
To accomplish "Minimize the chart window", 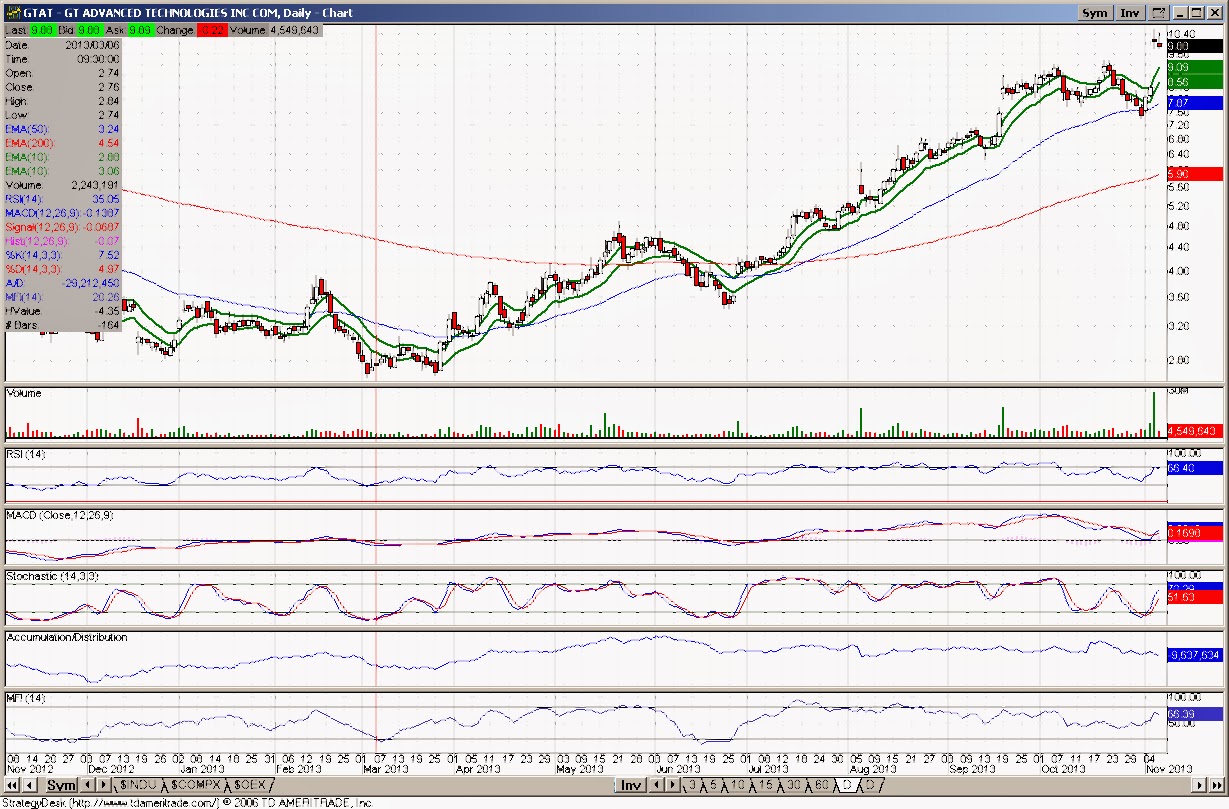I will pyautogui.click(x=1181, y=13).
